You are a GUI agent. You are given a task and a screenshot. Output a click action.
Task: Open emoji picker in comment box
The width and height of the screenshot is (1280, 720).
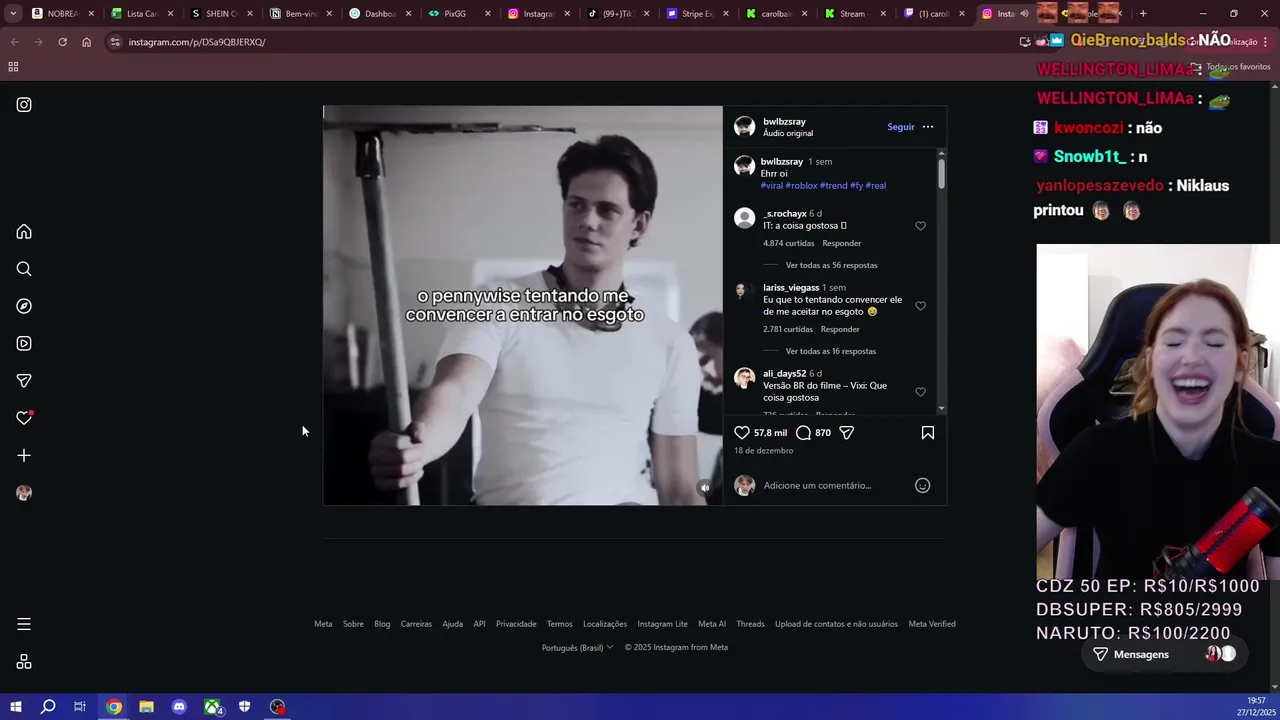(922, 485)
